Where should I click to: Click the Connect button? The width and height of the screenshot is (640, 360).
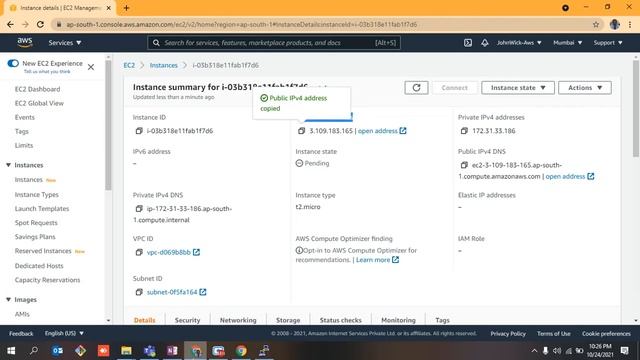pyautogui.click(x=454, y=88)
